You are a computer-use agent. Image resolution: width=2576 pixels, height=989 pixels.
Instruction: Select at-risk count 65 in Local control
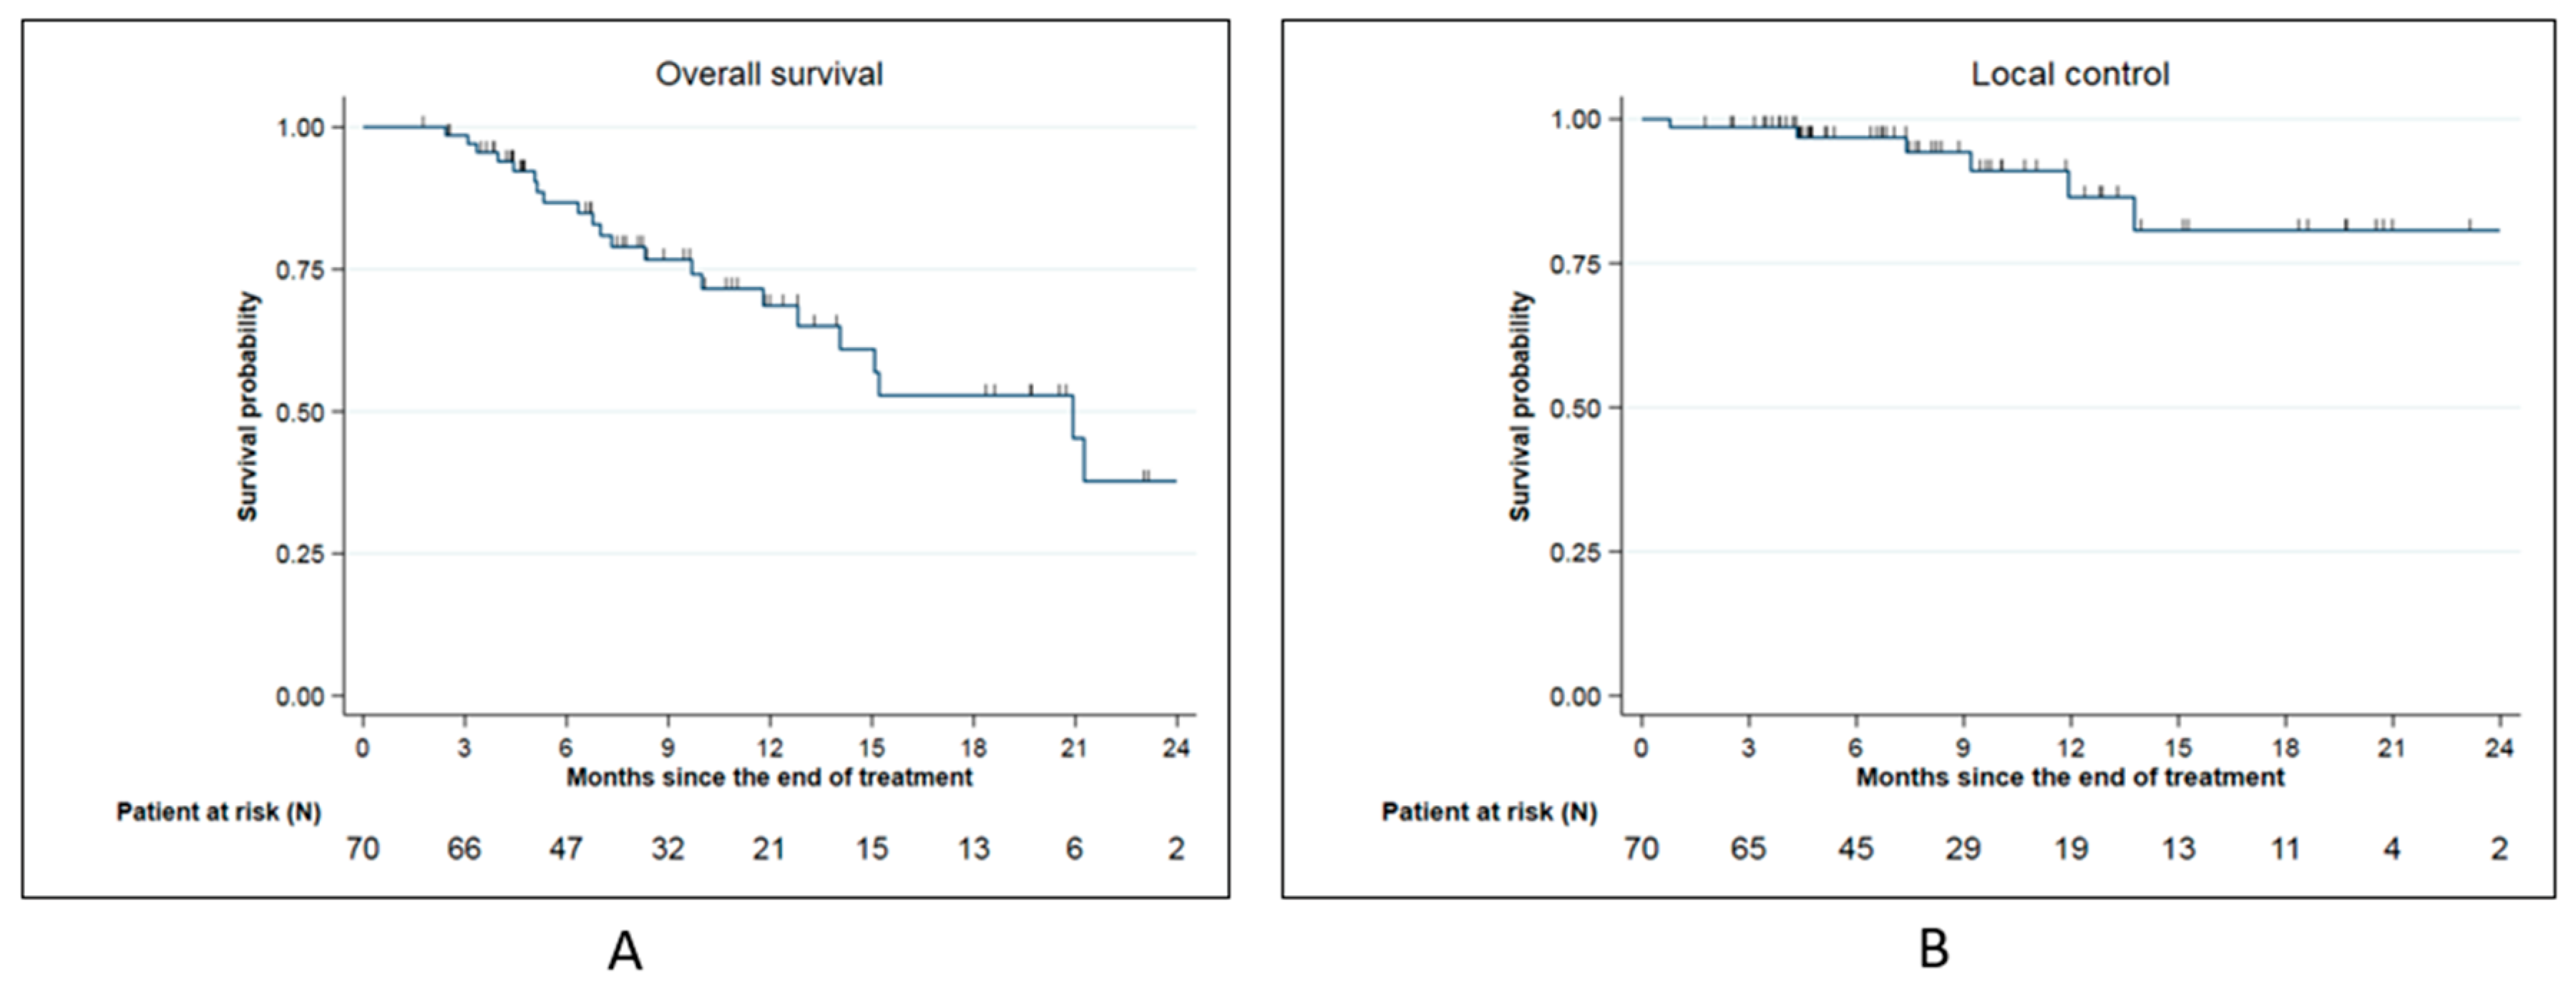[x=1748, y=849]
